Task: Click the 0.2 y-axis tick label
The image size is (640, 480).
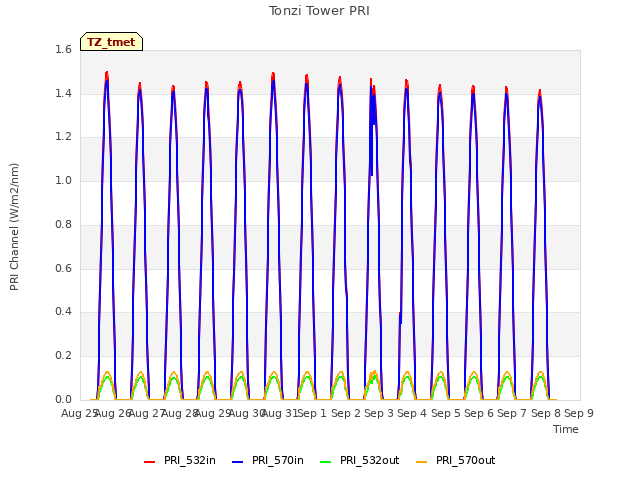Action: (x=63, y=356)
